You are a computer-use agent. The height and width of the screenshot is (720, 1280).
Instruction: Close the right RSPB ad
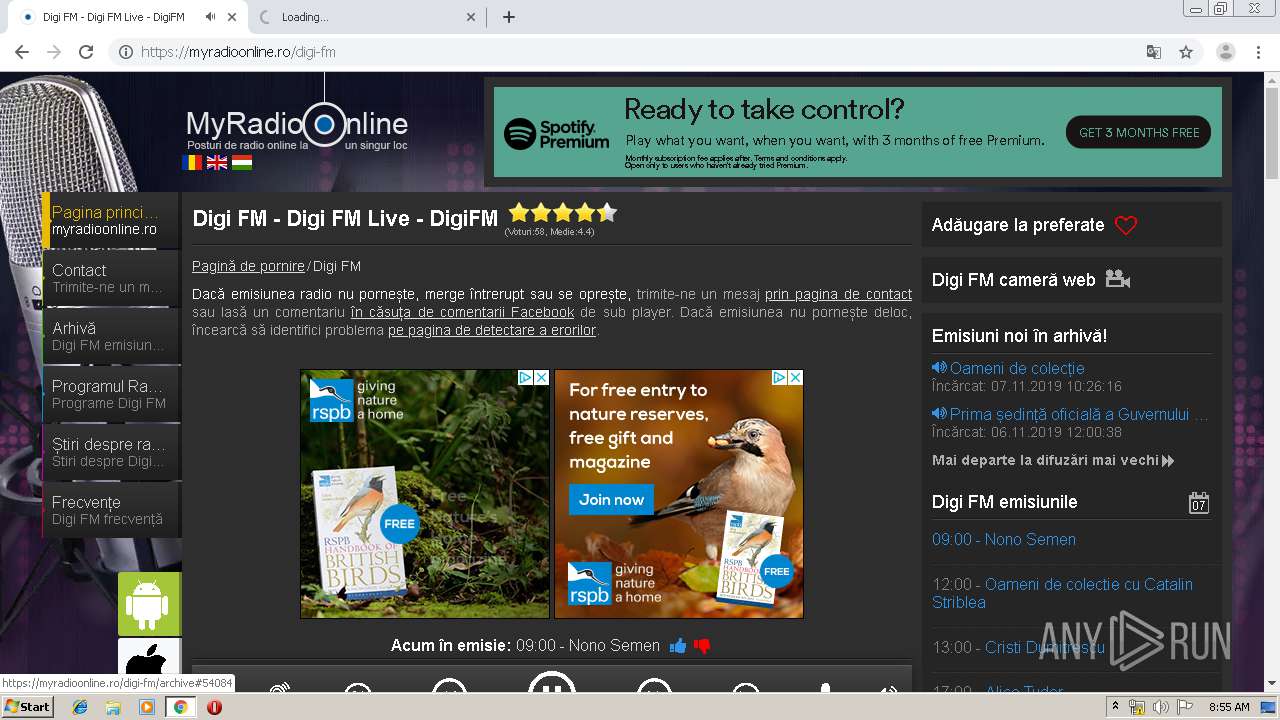coord(795,377)
